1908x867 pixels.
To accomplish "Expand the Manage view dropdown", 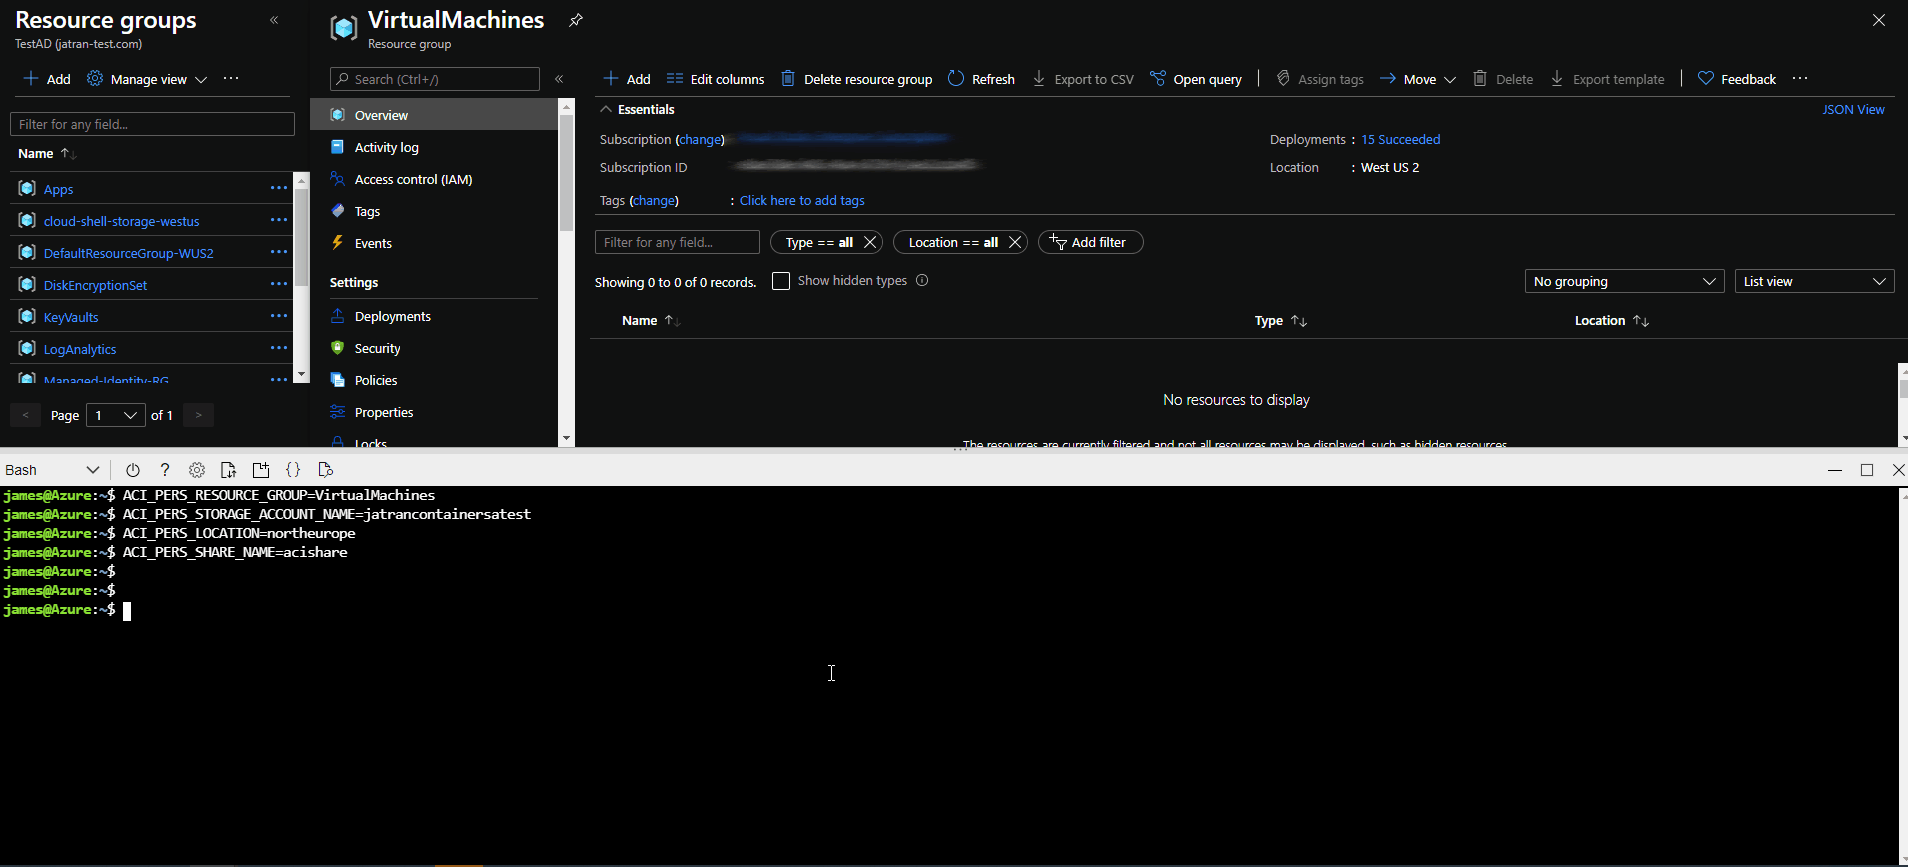I will pyautogui.click(x=147, y=79).
